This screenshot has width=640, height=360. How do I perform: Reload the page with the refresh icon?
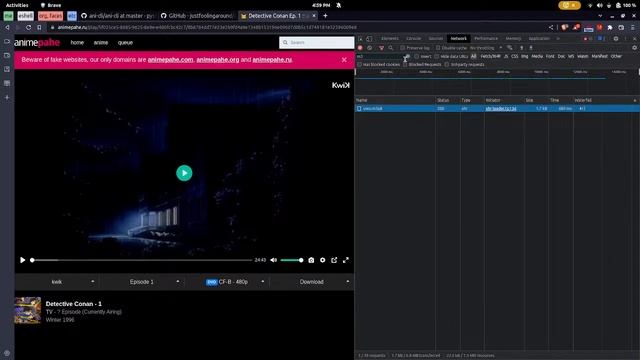(28, 27)
